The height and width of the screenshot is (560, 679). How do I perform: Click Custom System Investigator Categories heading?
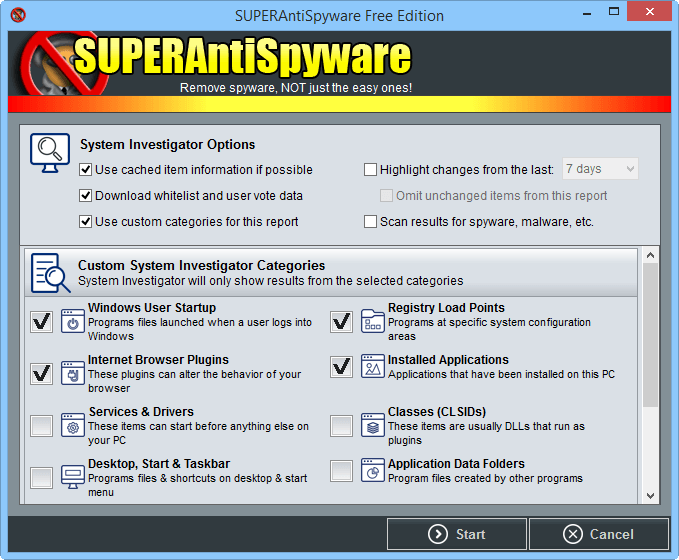click(x=201, y=265)
